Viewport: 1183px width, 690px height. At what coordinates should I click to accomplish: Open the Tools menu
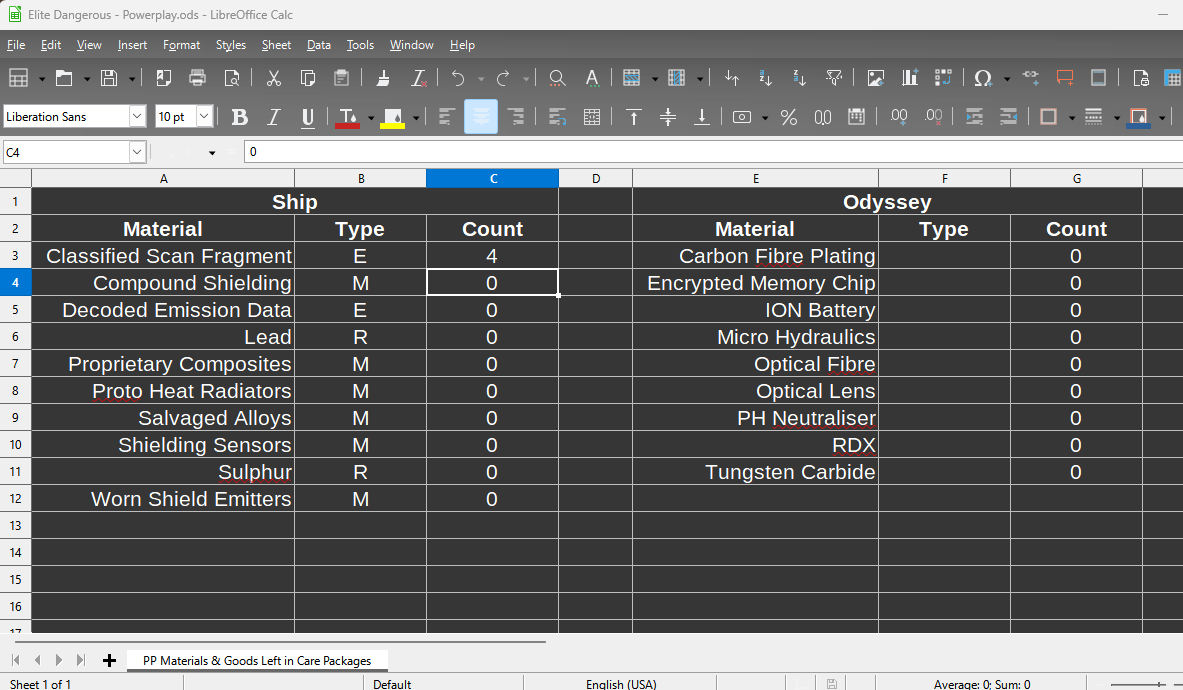361,45
